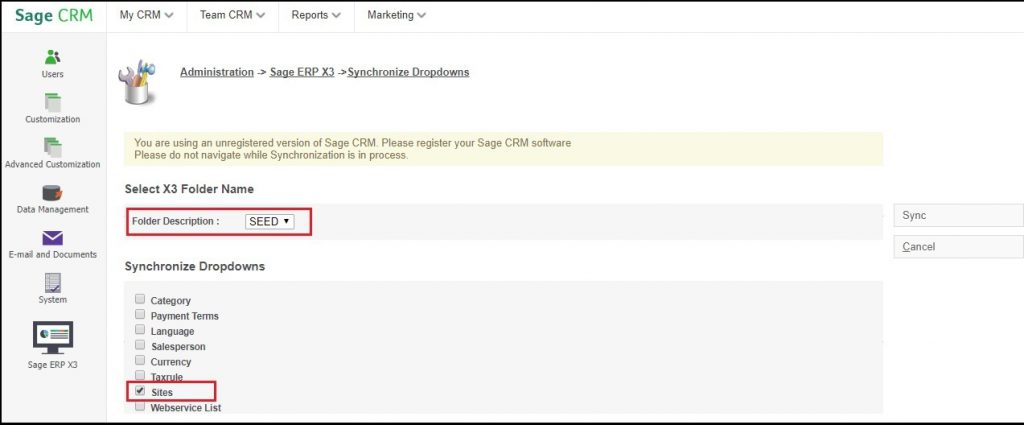Click the Users label in sidebar
Viewport: 1024px width, 425px height.
(52, 74)
